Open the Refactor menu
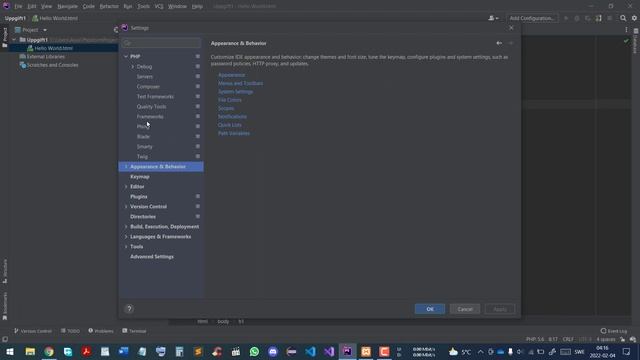 (x=109, y=6)
